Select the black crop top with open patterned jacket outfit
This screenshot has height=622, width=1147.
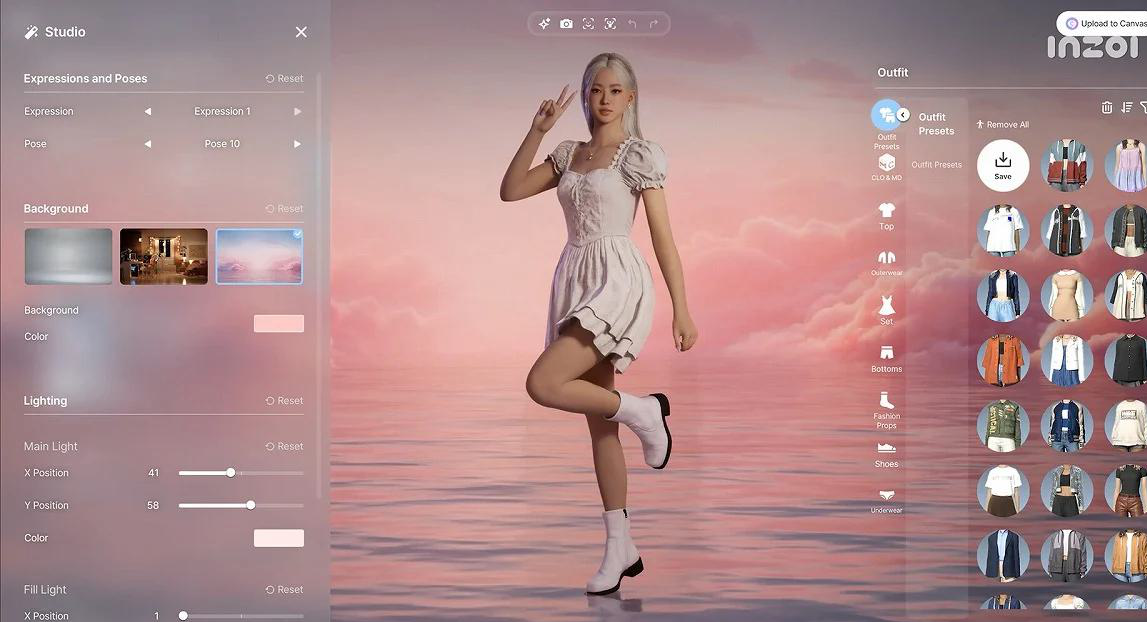coord(1067,490)
